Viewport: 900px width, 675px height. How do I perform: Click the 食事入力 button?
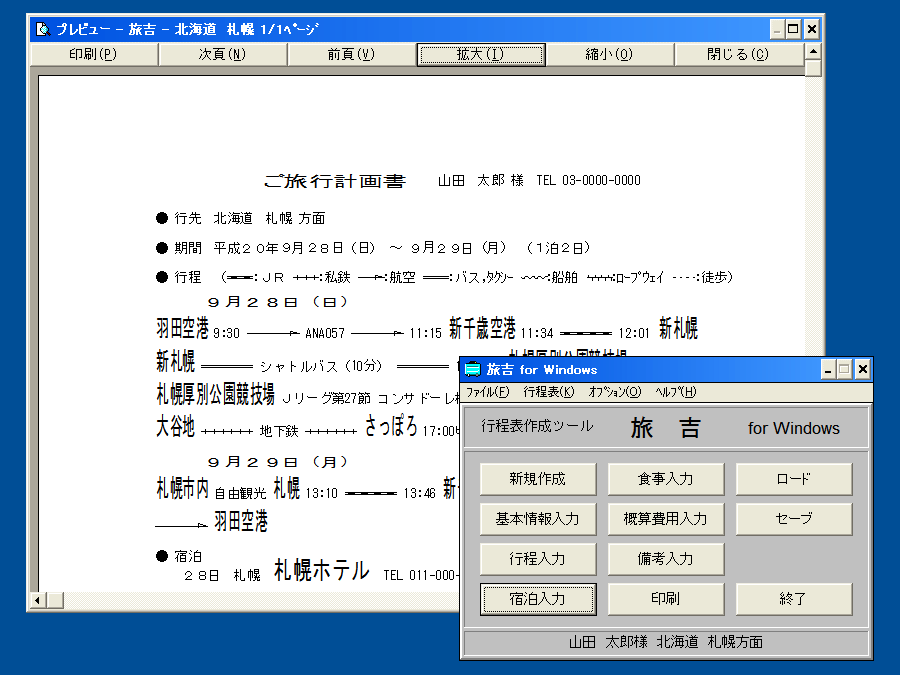coord(666,479)
